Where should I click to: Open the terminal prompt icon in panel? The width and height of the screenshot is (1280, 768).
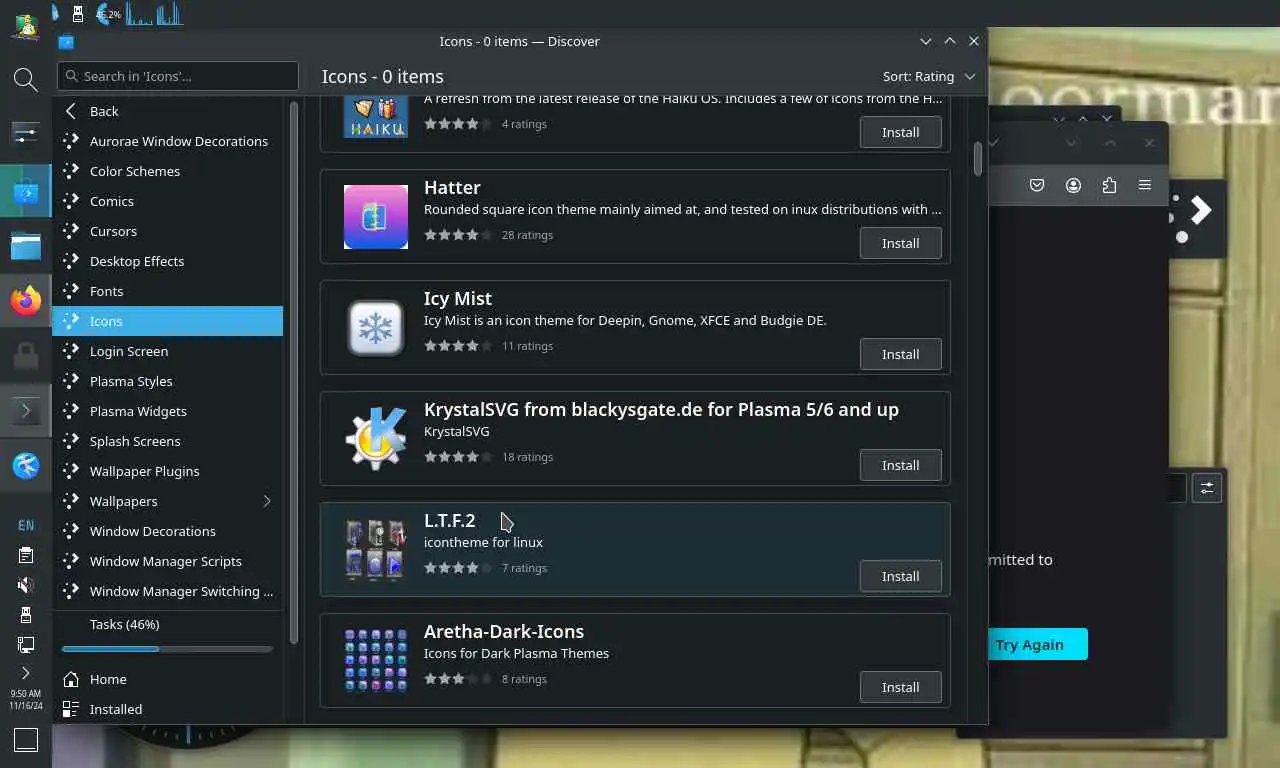click(26, 410)
